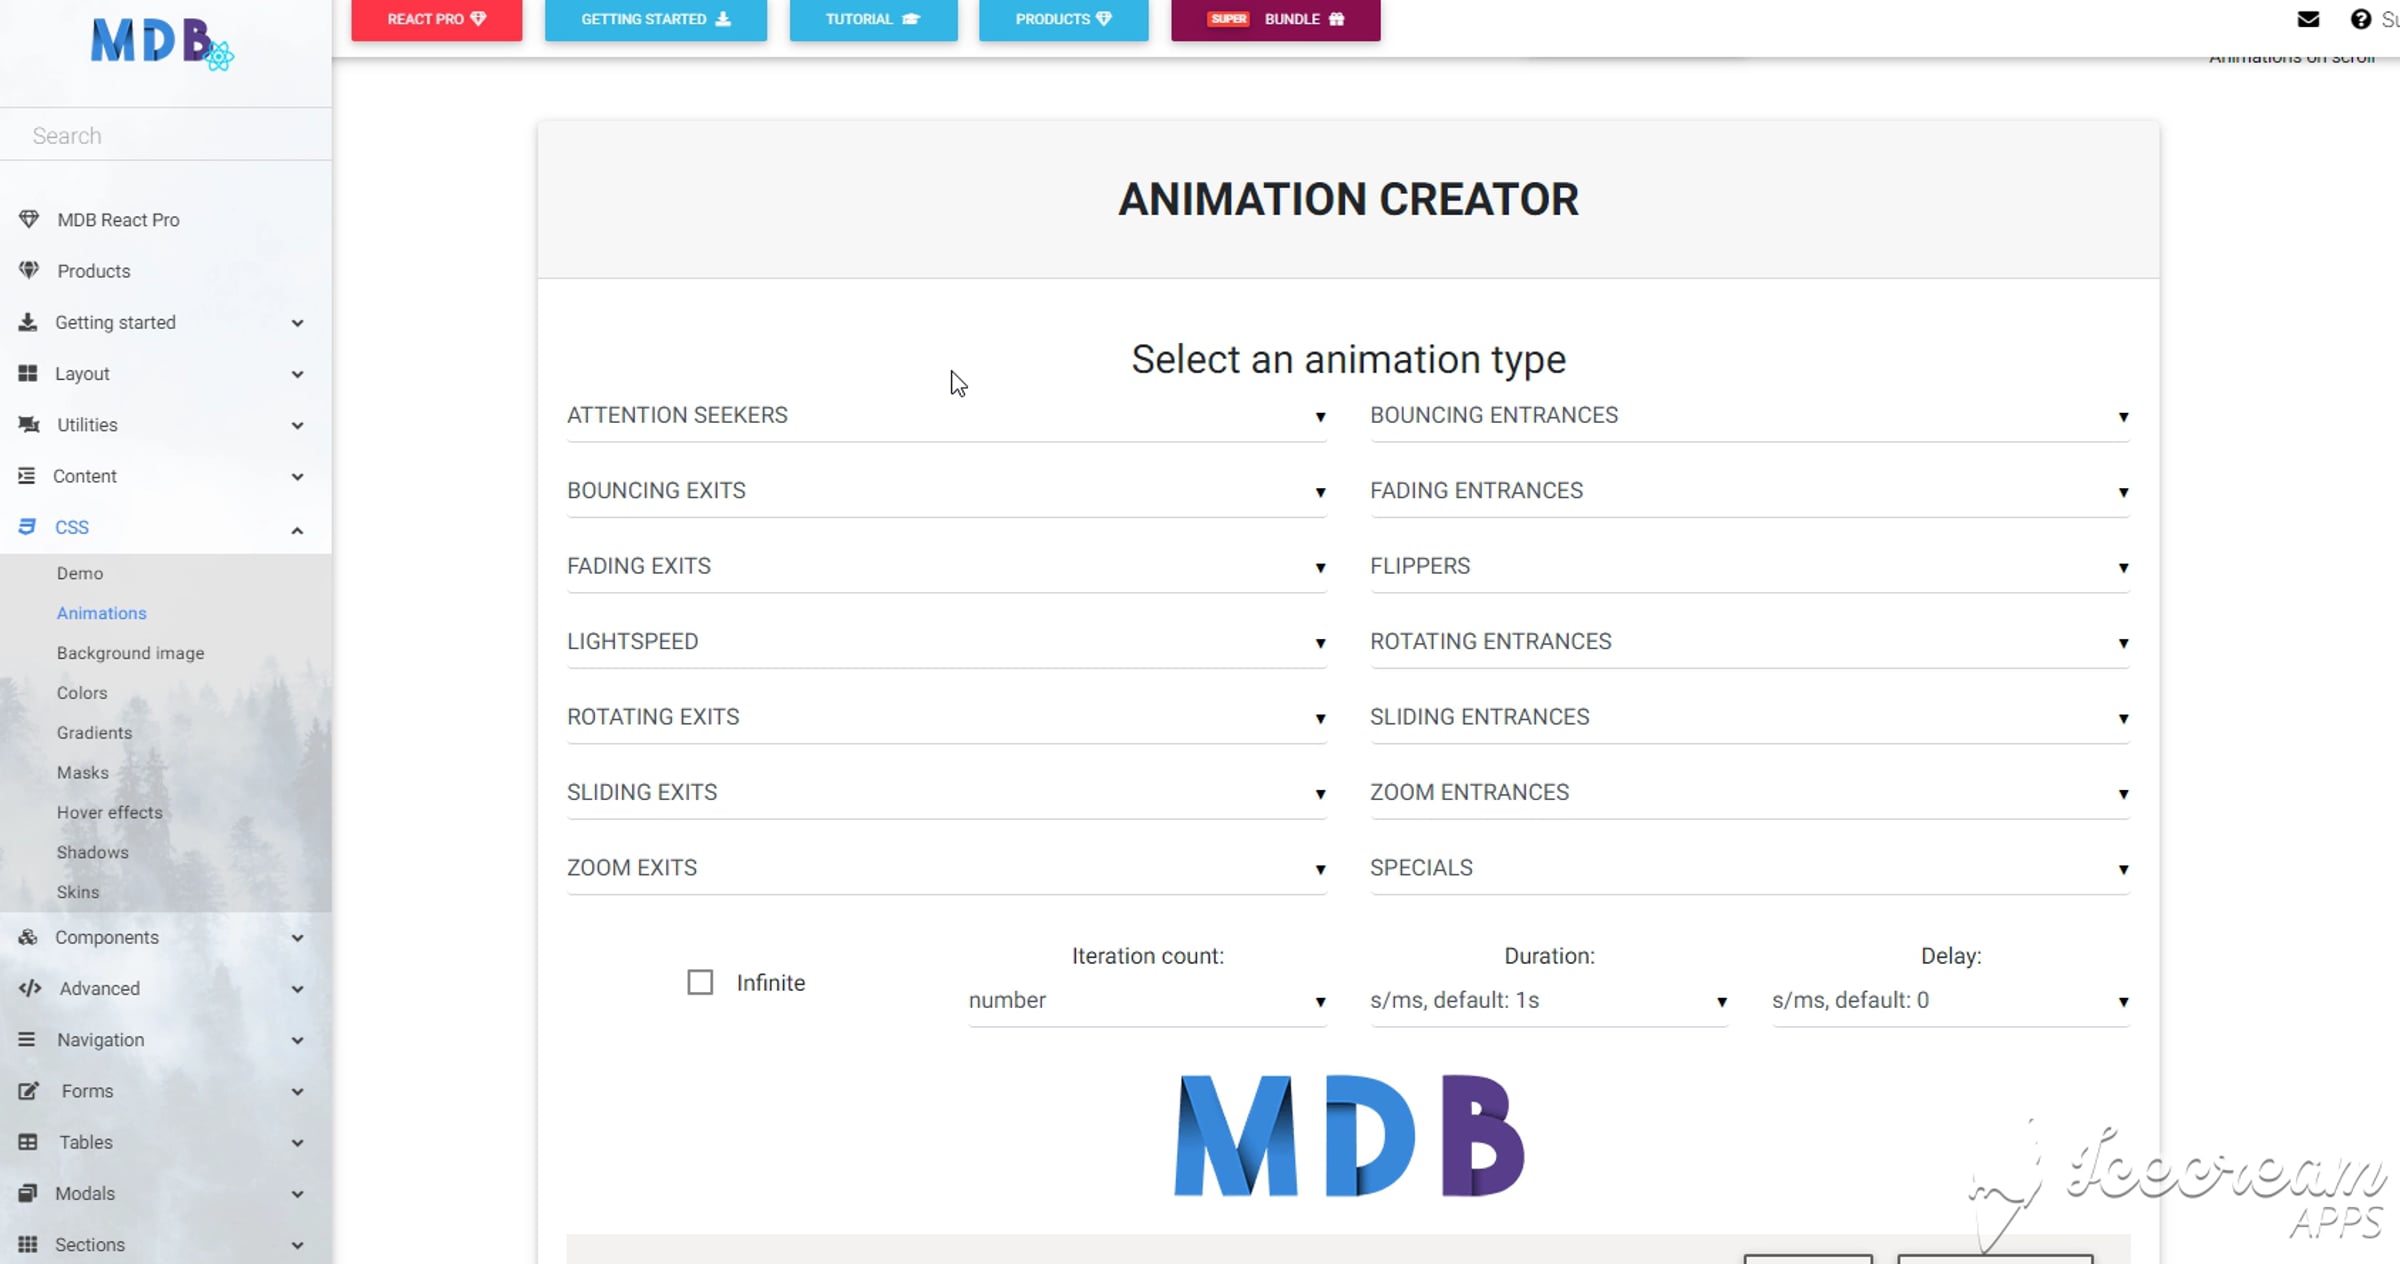This screenshot has height=1264, width=2400.
Task: Click the diamond icon beside Products
Action: 29,270
